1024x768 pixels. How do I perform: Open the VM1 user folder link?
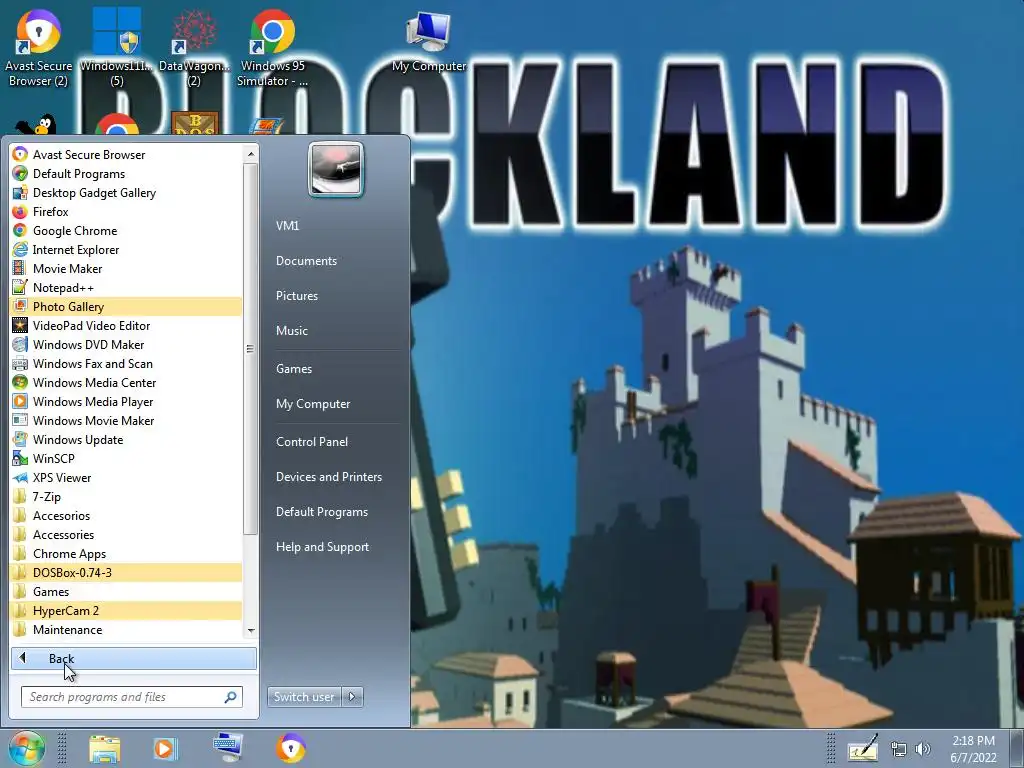(287, 225)
